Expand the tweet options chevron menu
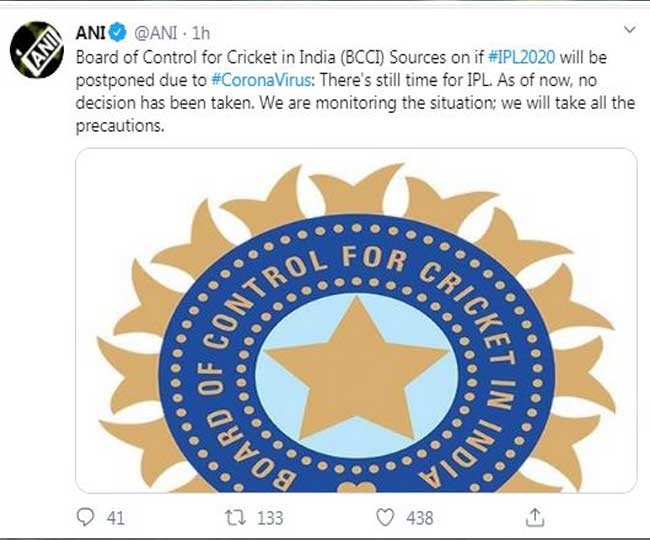Screen dimensions: 650x540 pos(630,30)
